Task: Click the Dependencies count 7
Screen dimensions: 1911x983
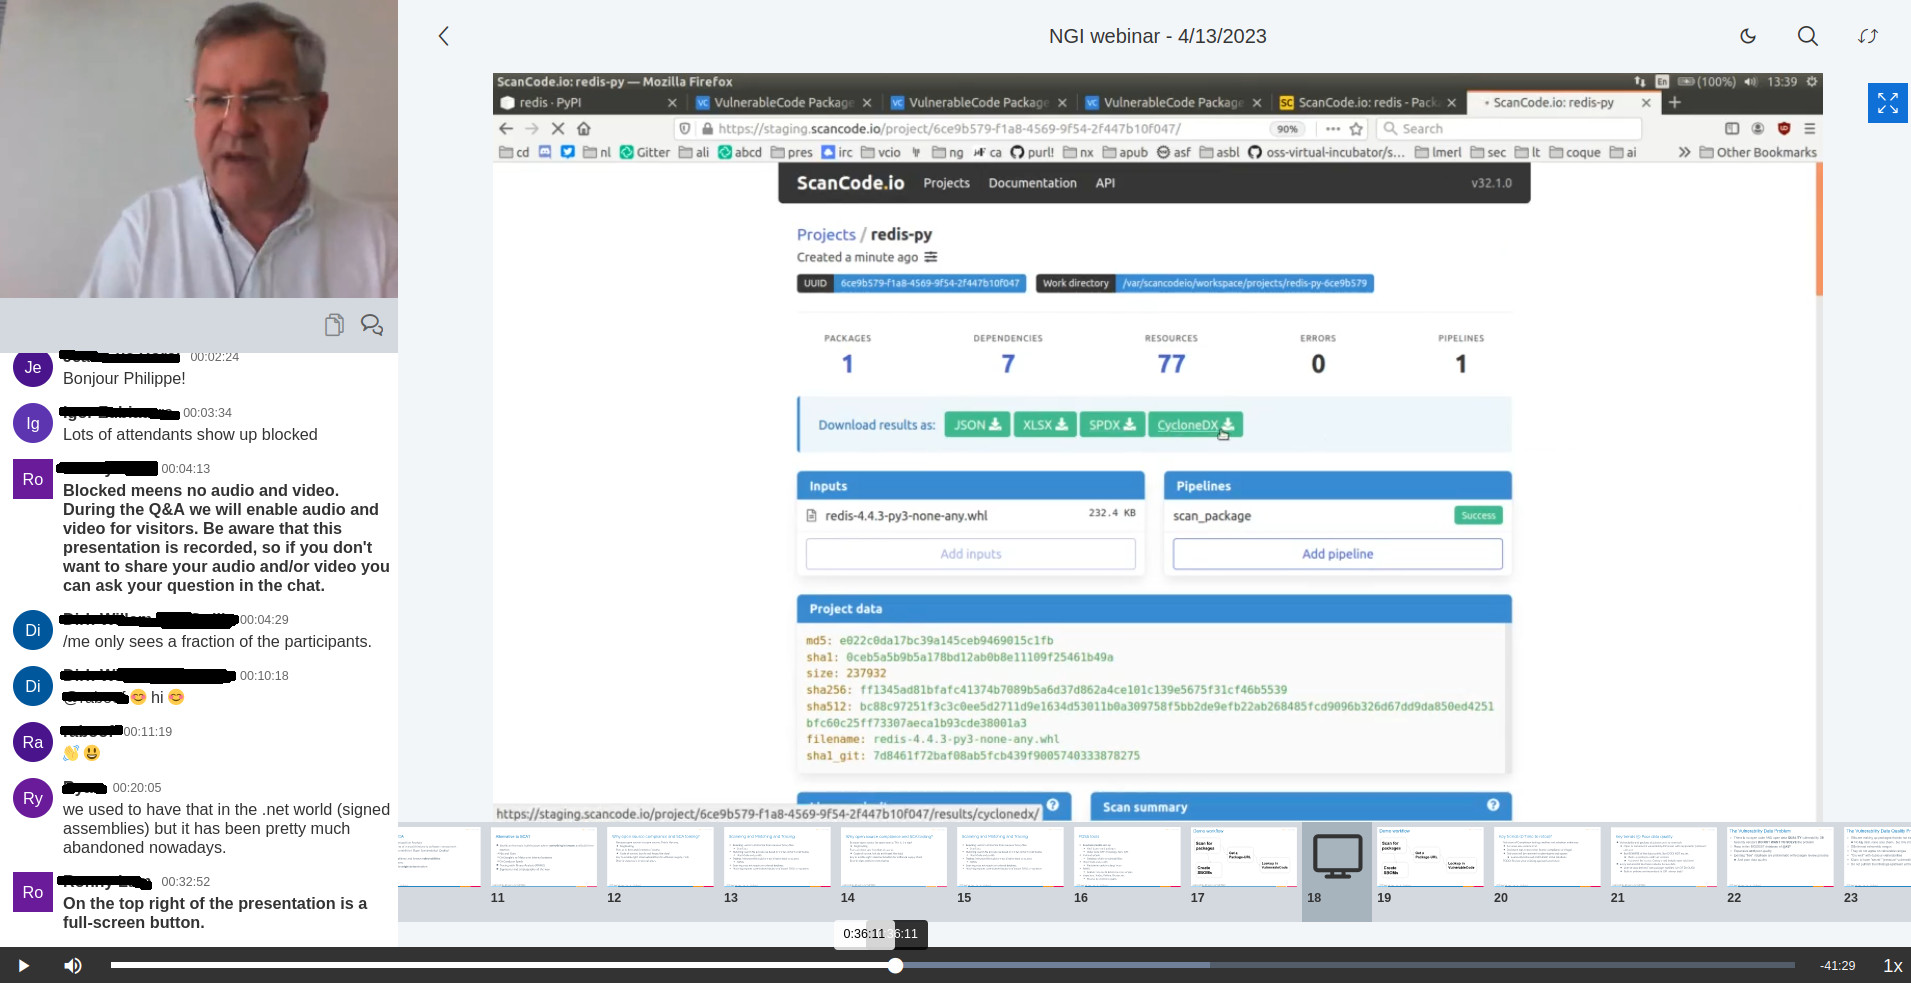Action: 1008,364
